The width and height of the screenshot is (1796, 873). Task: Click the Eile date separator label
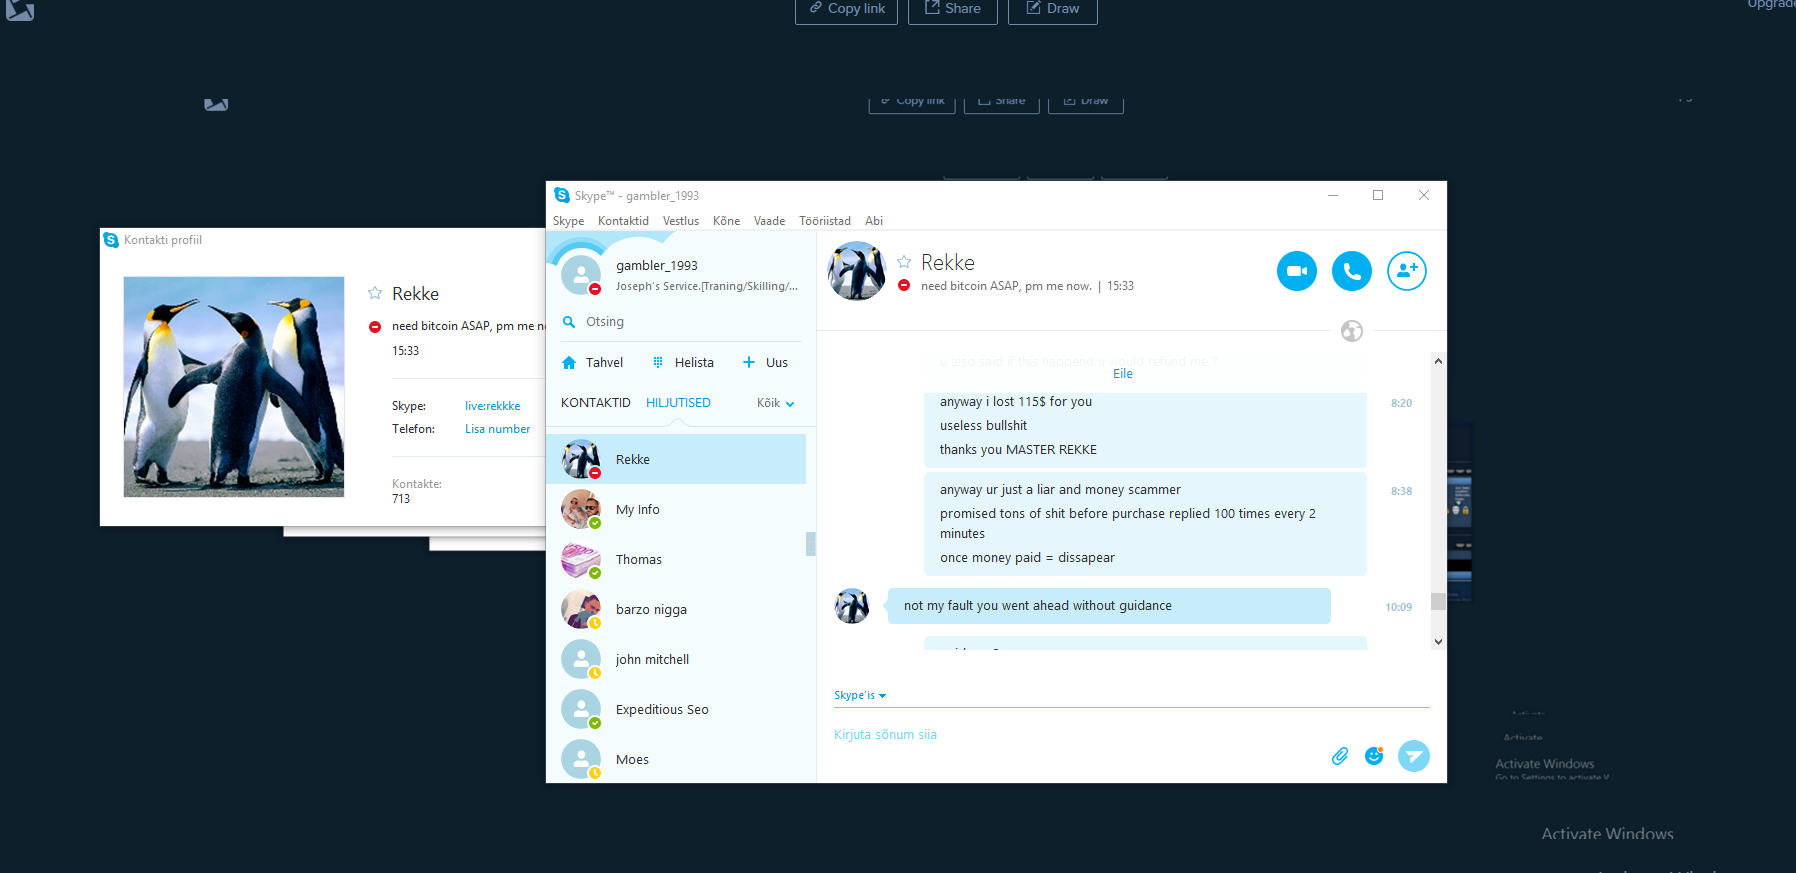coord(1123,374)
